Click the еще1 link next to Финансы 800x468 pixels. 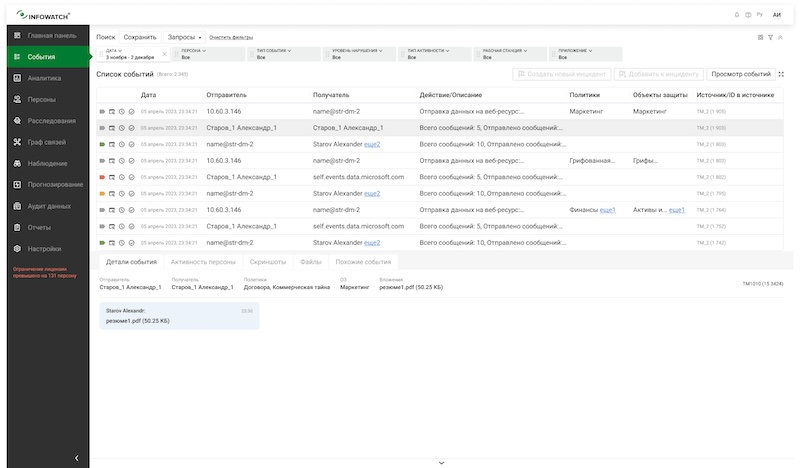pos(607,210)
